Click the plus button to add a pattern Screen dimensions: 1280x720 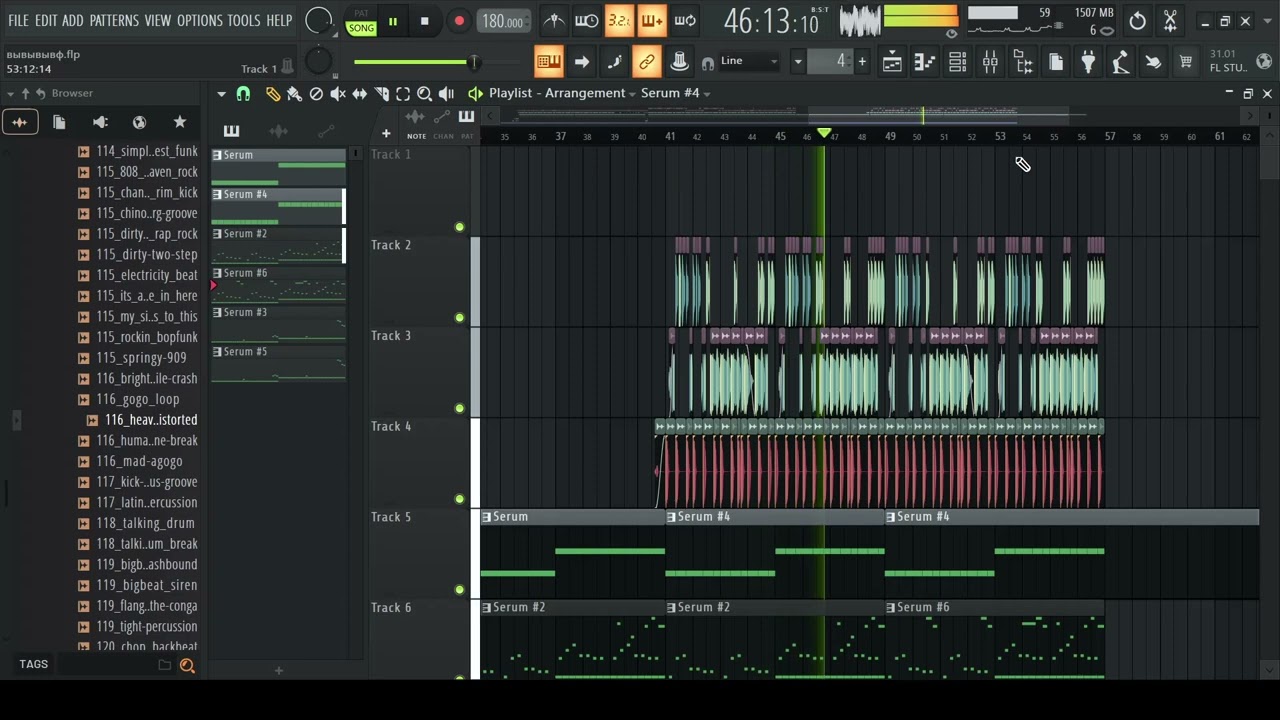(862, 62)
